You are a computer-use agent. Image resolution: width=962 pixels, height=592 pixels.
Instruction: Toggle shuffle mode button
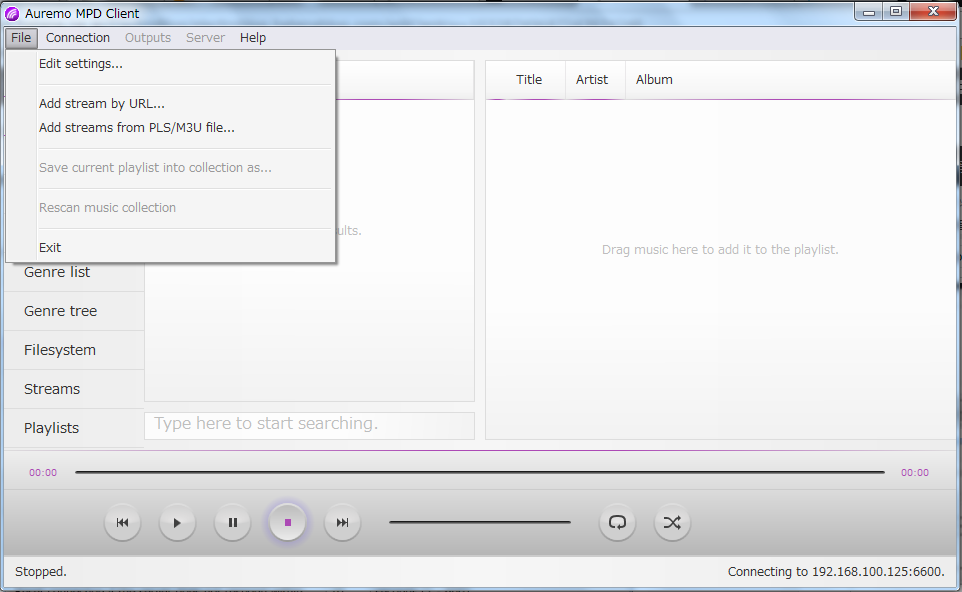(672, 523)
